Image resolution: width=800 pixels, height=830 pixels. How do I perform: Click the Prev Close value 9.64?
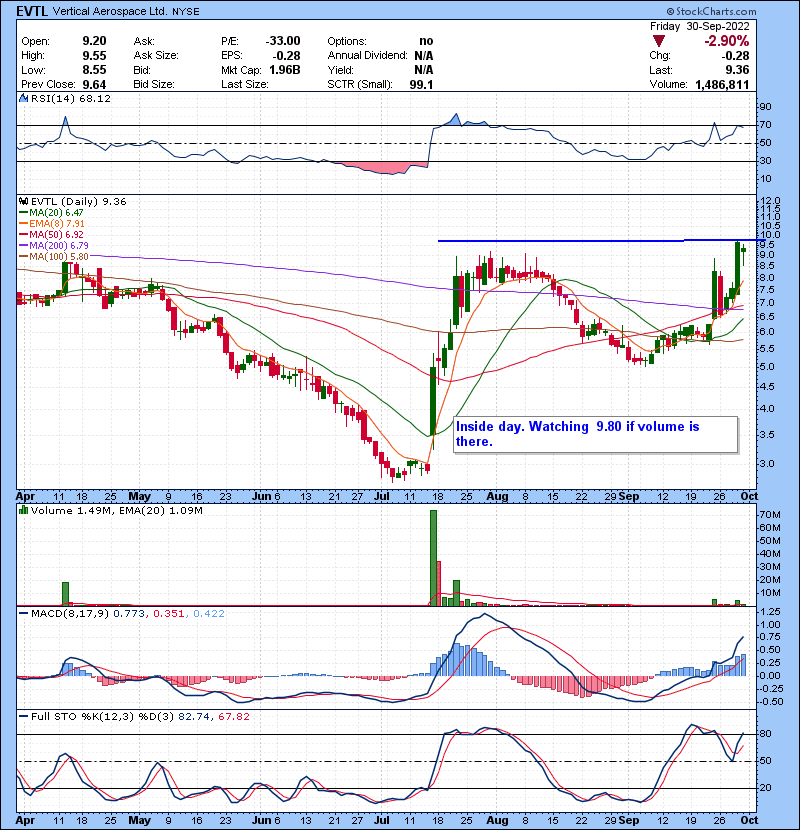(x=94, y=85)
